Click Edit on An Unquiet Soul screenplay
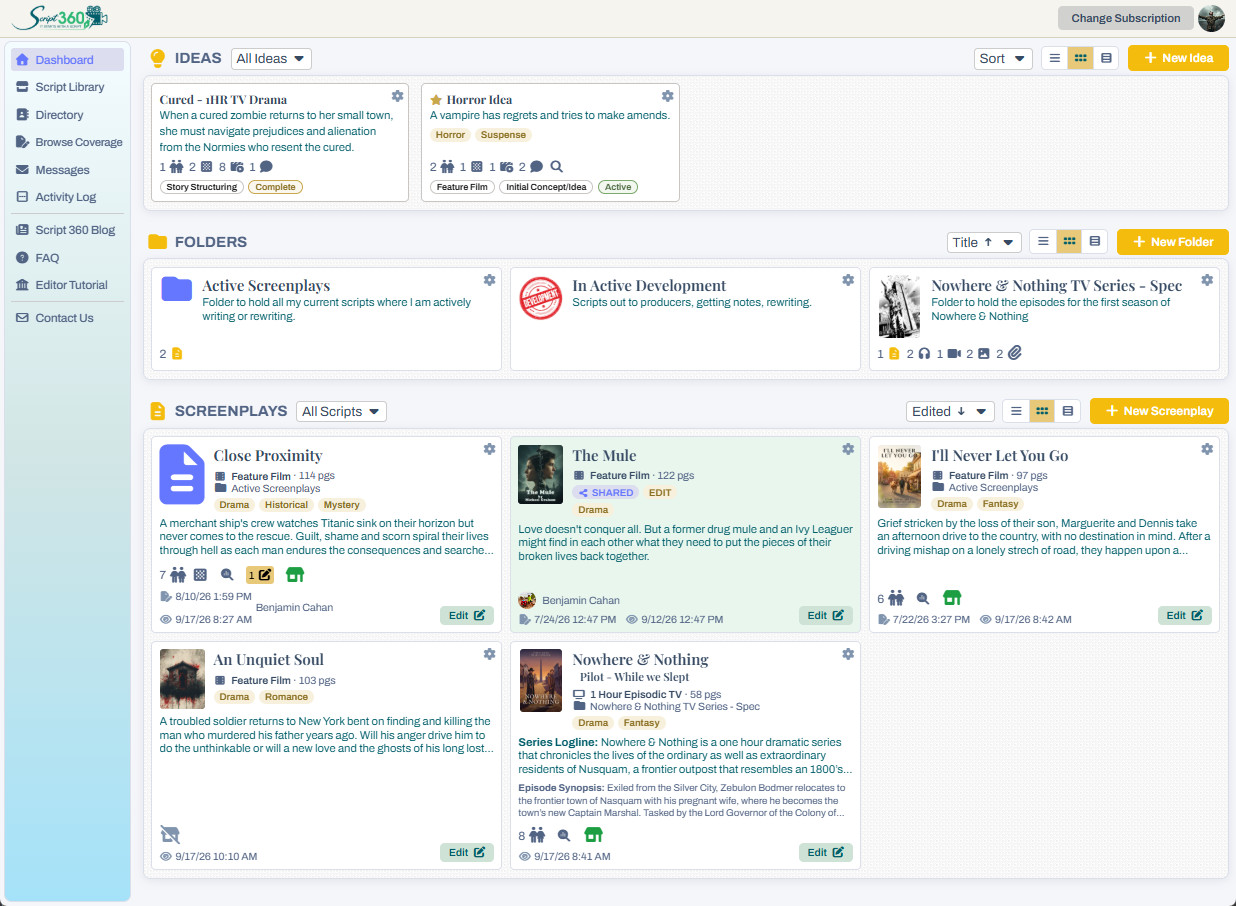 click(467, 852)
